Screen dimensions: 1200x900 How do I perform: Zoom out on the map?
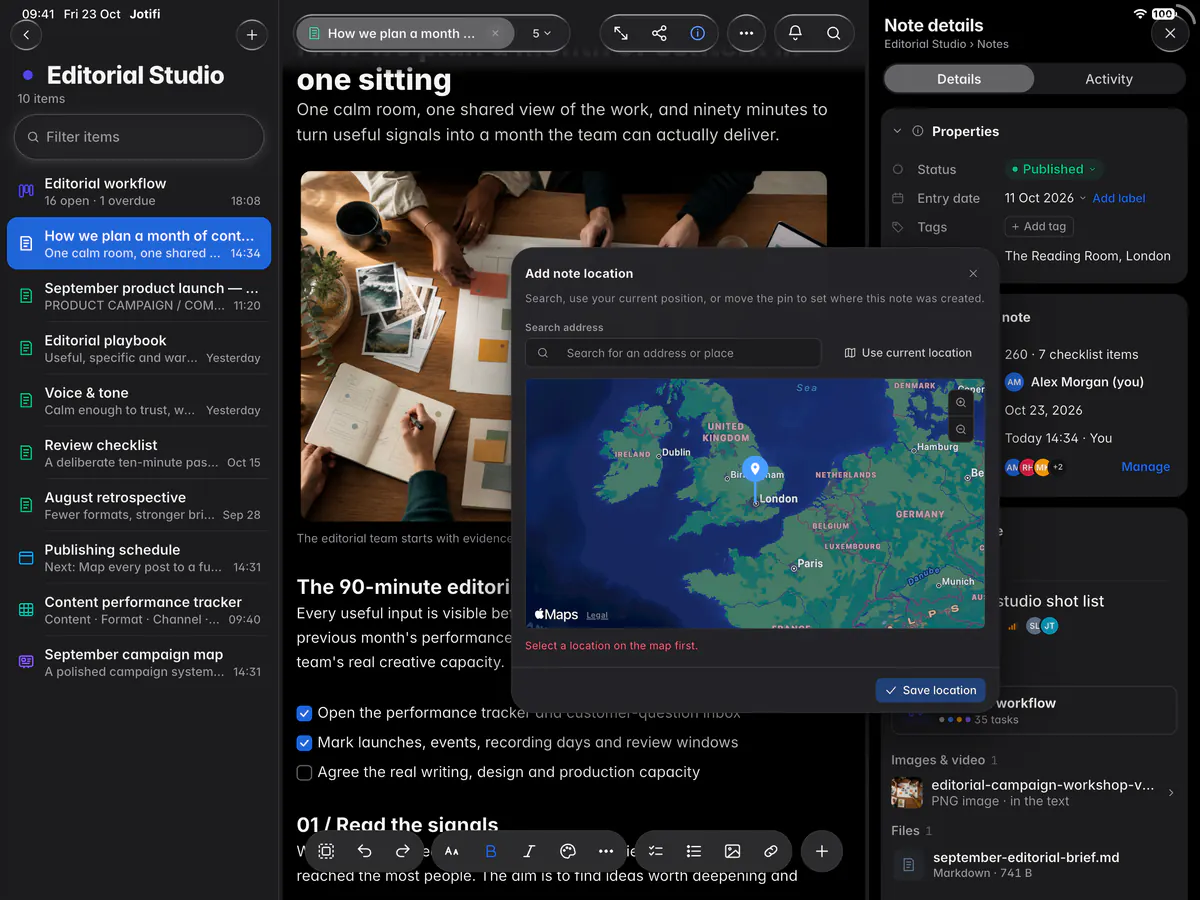tap(961, 429)
